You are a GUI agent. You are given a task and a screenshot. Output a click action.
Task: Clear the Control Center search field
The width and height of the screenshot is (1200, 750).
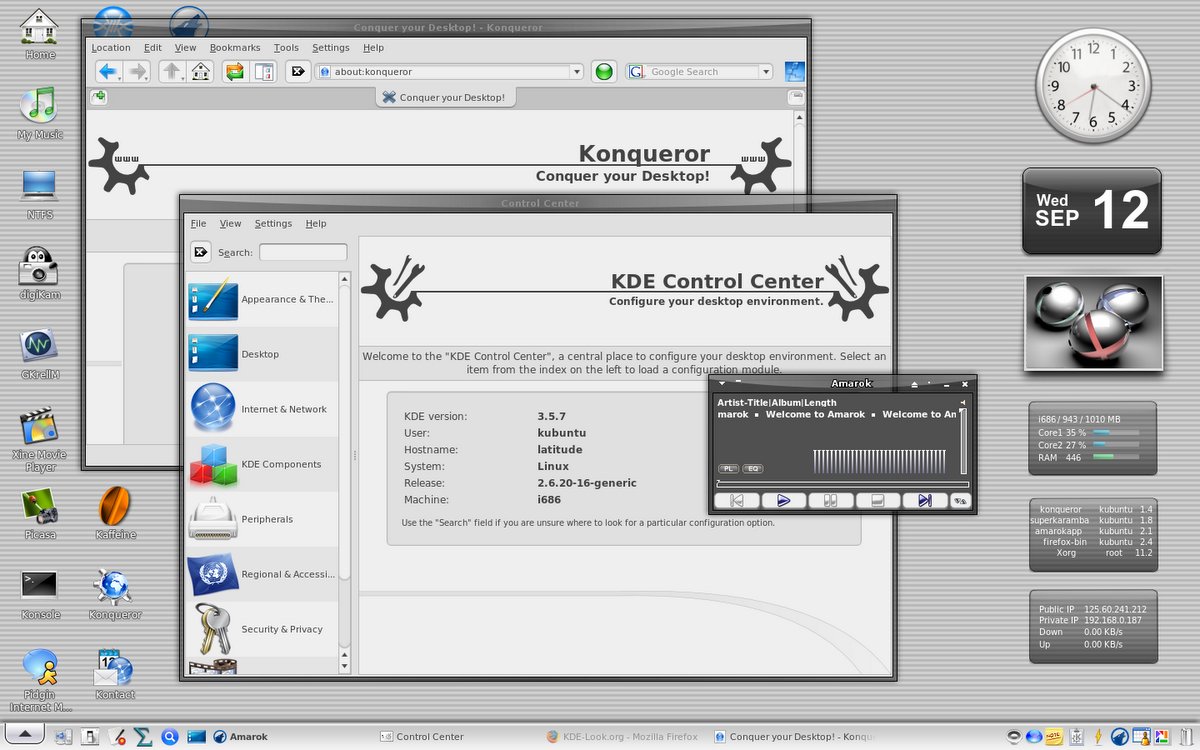click(200, 252)
